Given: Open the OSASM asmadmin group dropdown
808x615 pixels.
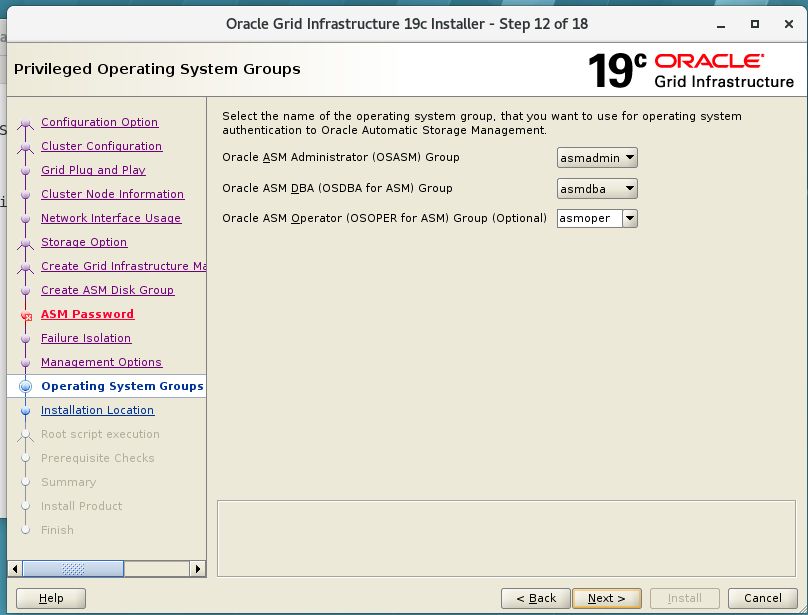Looking at the screenshot, I should [x=597, y=158].
